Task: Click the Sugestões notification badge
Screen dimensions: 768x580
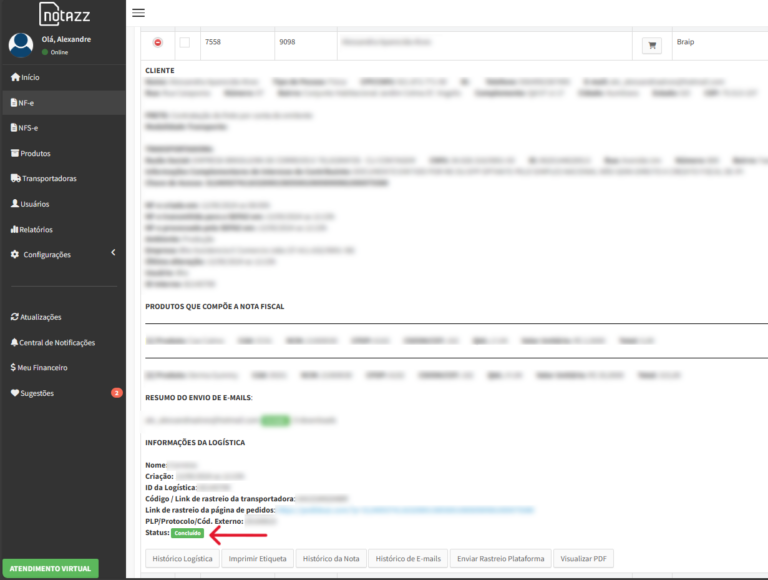Action: coord(117,393)
